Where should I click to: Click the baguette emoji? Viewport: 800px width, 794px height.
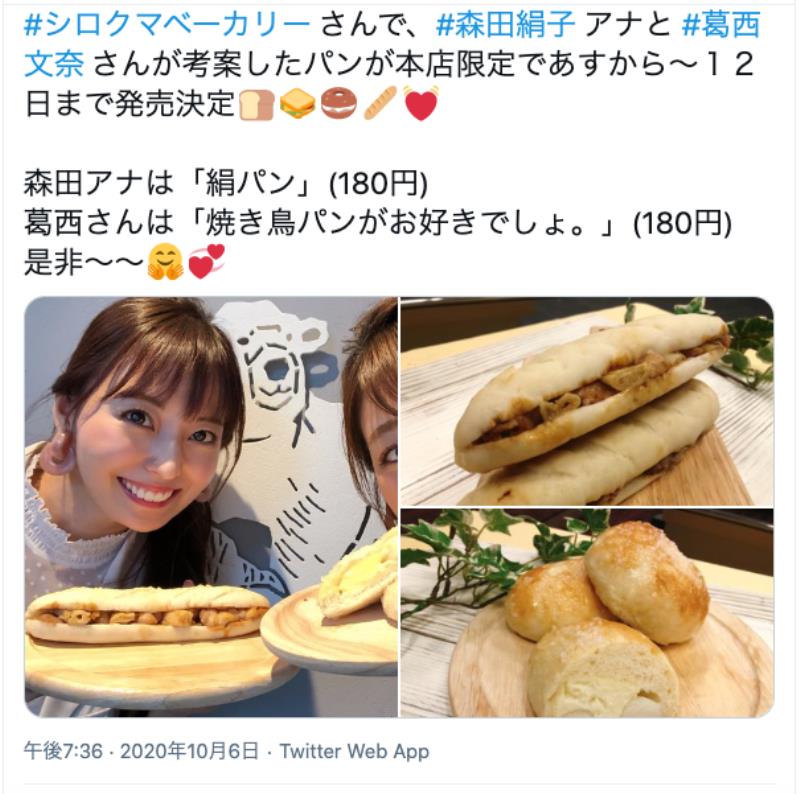tap(380, 104)
